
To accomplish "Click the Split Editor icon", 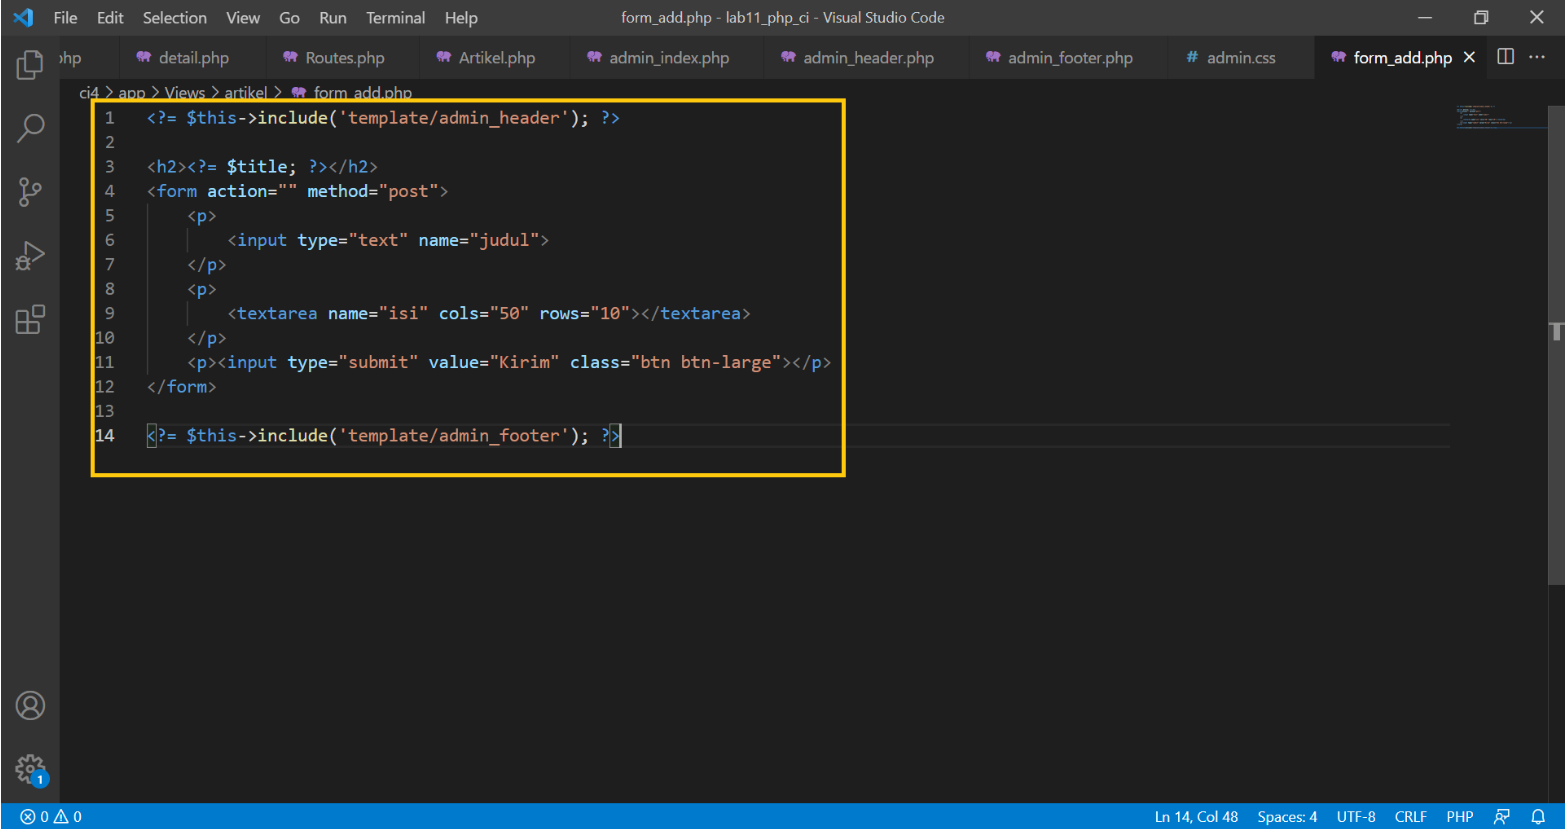I will [1505, 57].
